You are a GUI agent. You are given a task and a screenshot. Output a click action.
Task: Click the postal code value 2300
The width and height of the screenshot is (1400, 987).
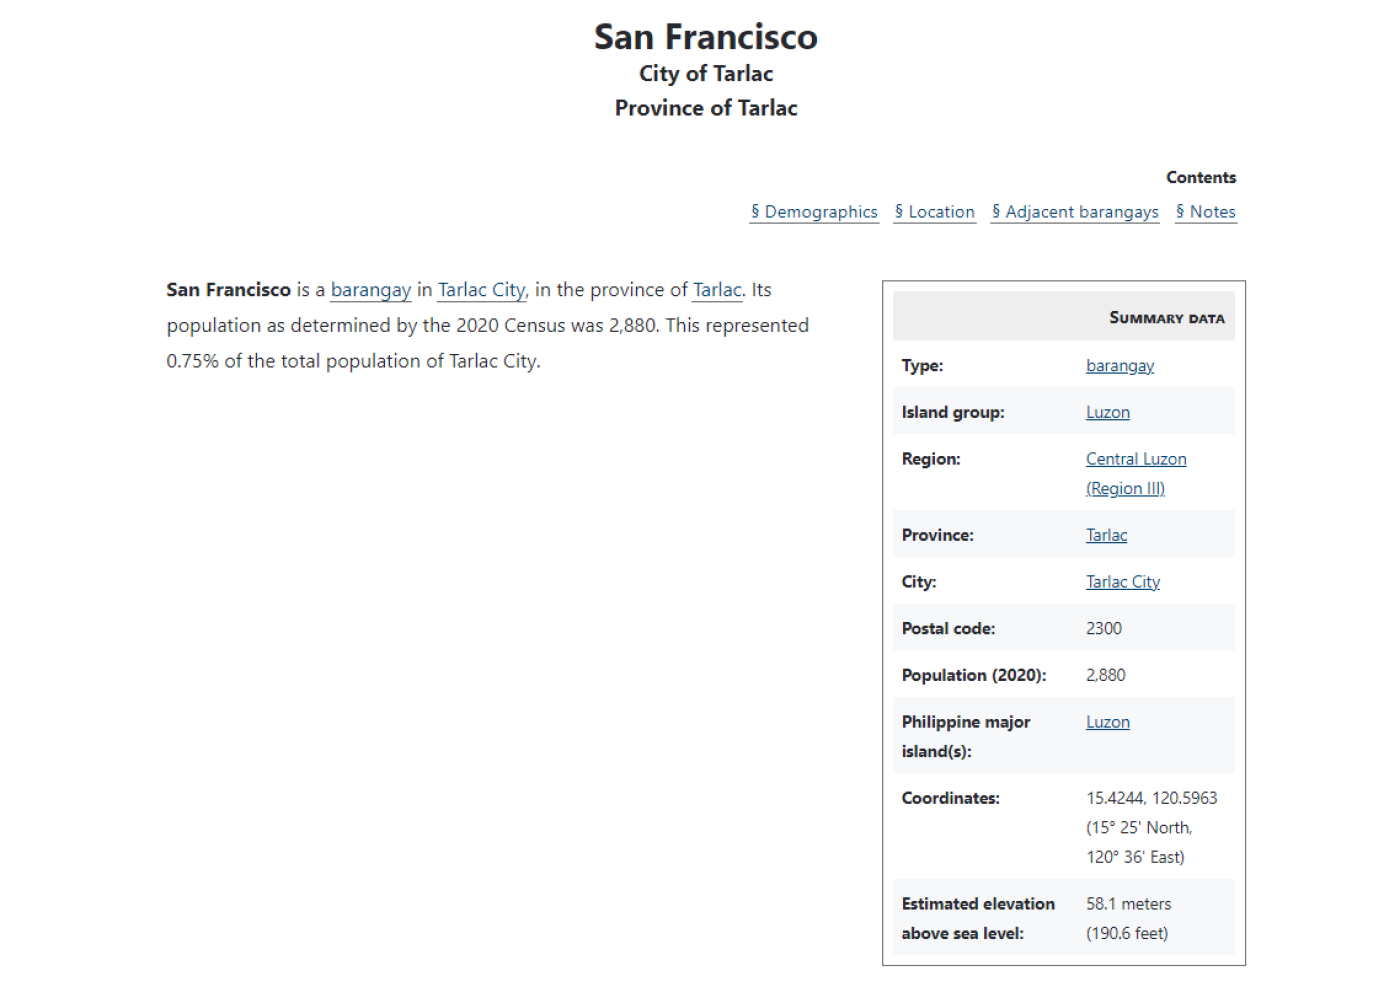pos(1104,628)
